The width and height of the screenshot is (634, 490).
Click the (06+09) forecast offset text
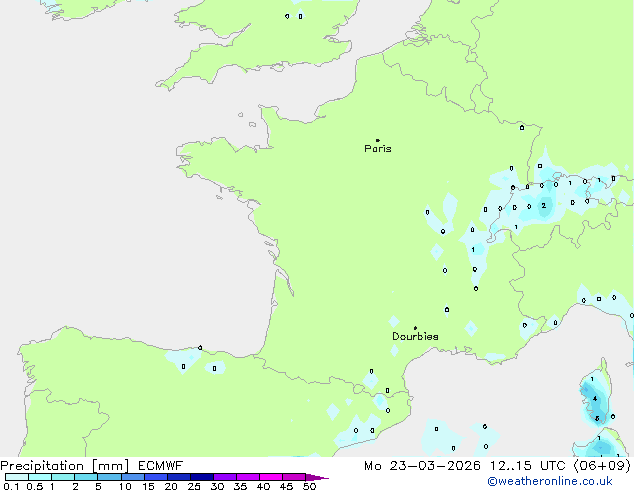tap(600, 465)
